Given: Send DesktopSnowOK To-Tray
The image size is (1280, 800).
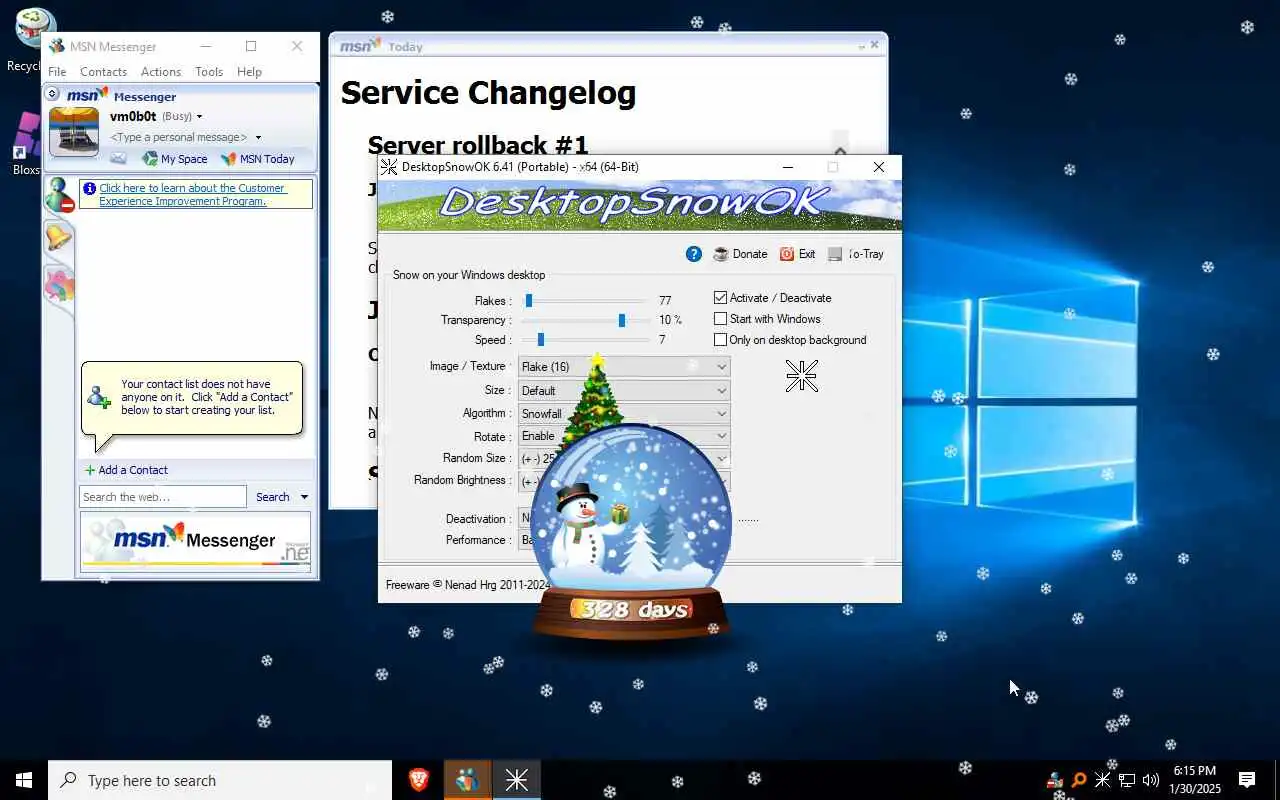Looking at the screenshot, I should 856,254.
